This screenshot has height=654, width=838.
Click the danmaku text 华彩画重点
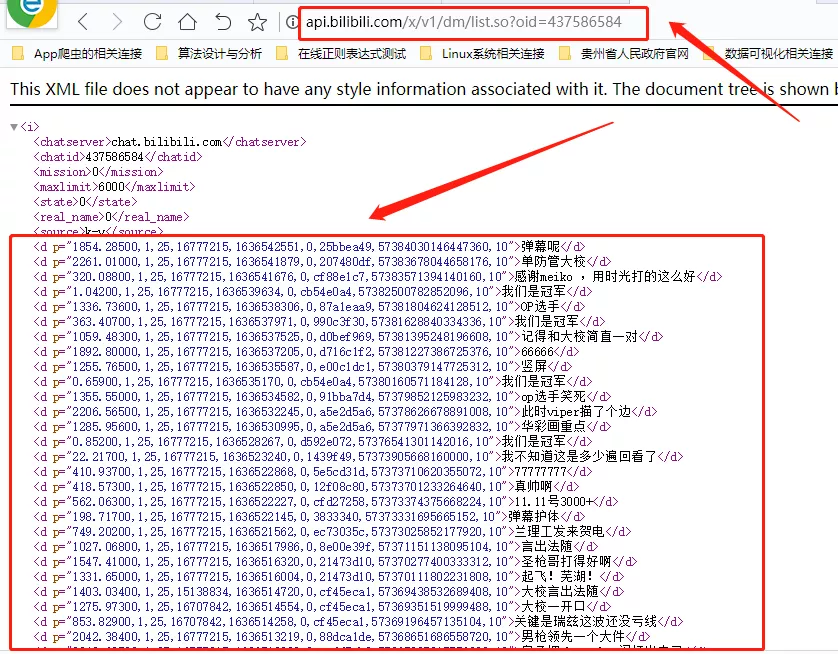pos(553,426)
